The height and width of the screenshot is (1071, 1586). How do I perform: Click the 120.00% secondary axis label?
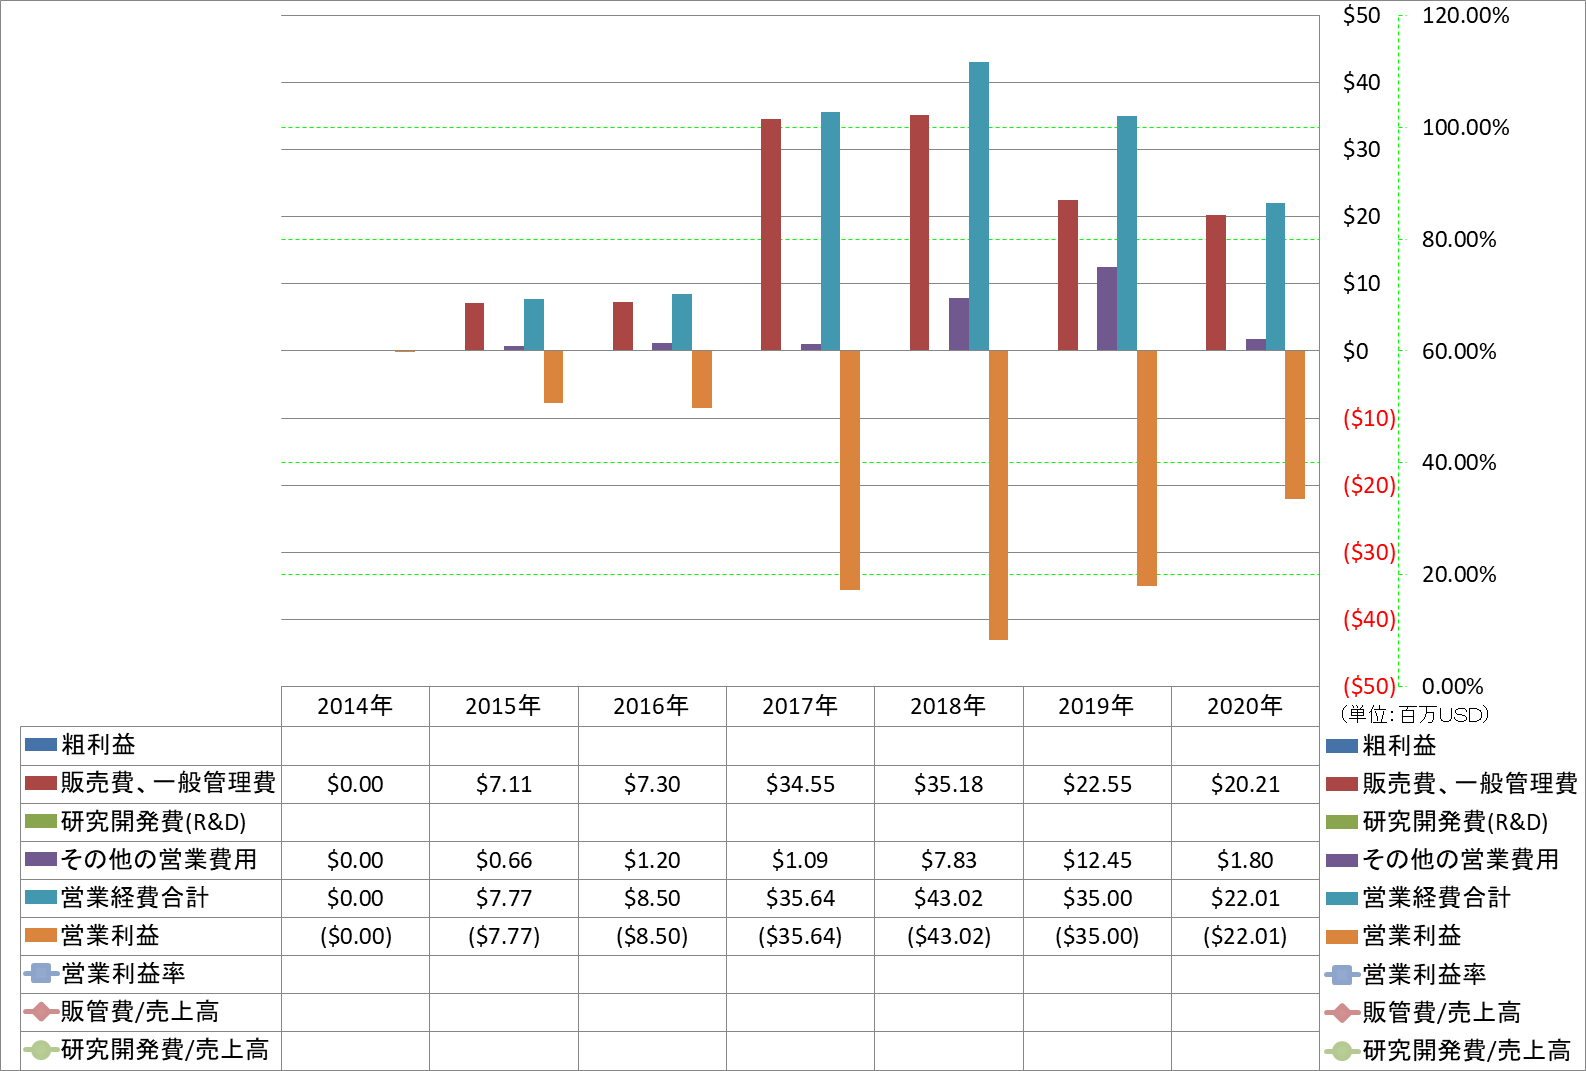tap(1465, 15)
